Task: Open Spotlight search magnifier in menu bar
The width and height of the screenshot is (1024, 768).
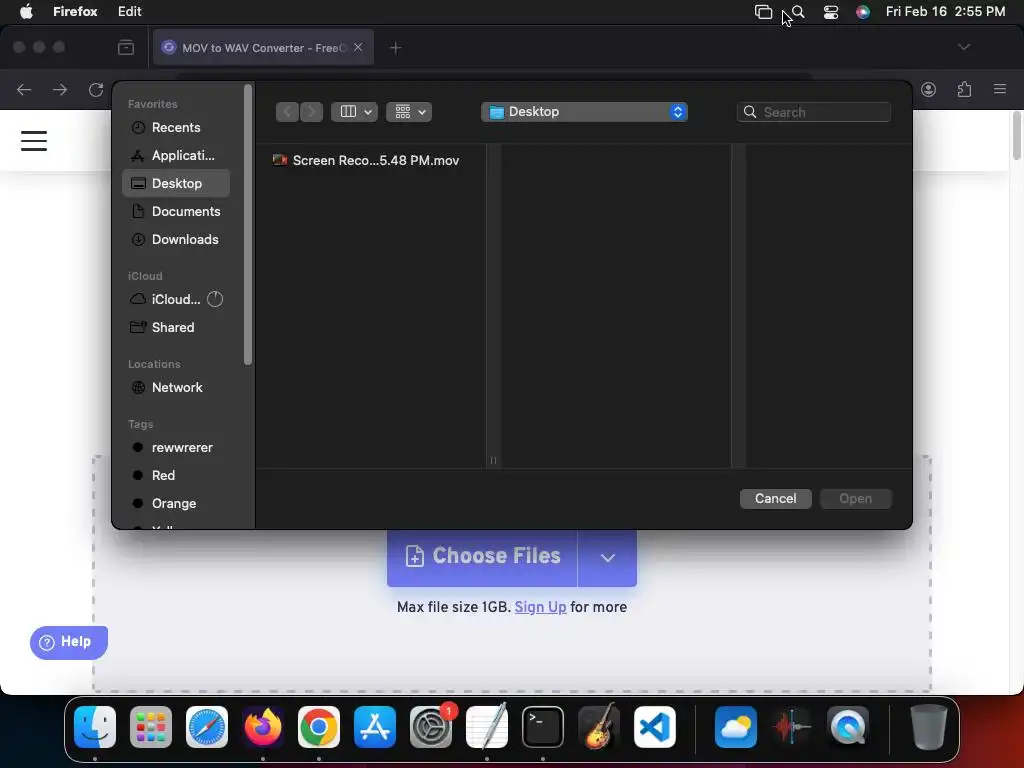Action: pyautogui.click(x=798, y=12)
